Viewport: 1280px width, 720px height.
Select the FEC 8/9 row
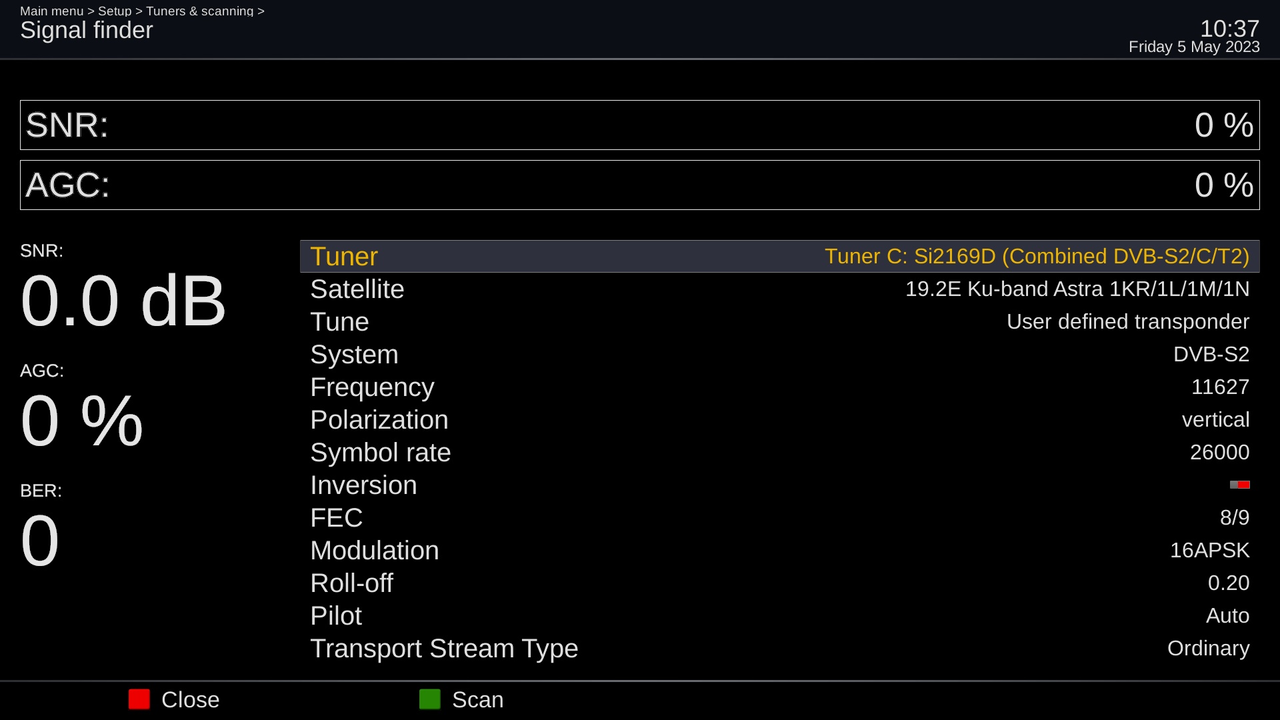(x=779, y=518)
